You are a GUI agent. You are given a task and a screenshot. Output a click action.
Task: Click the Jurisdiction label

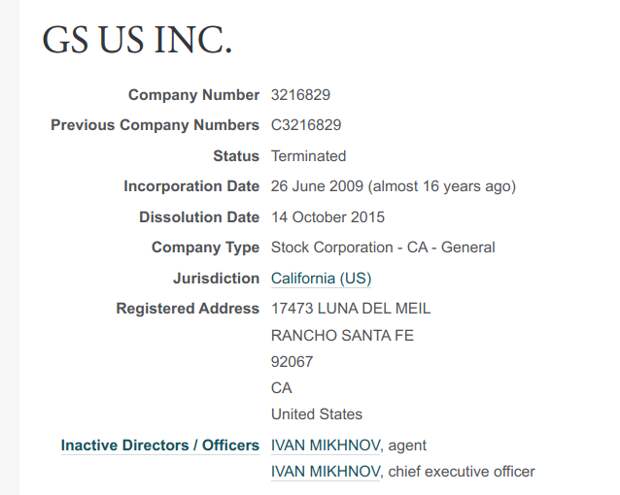click(x=216, y=278)
